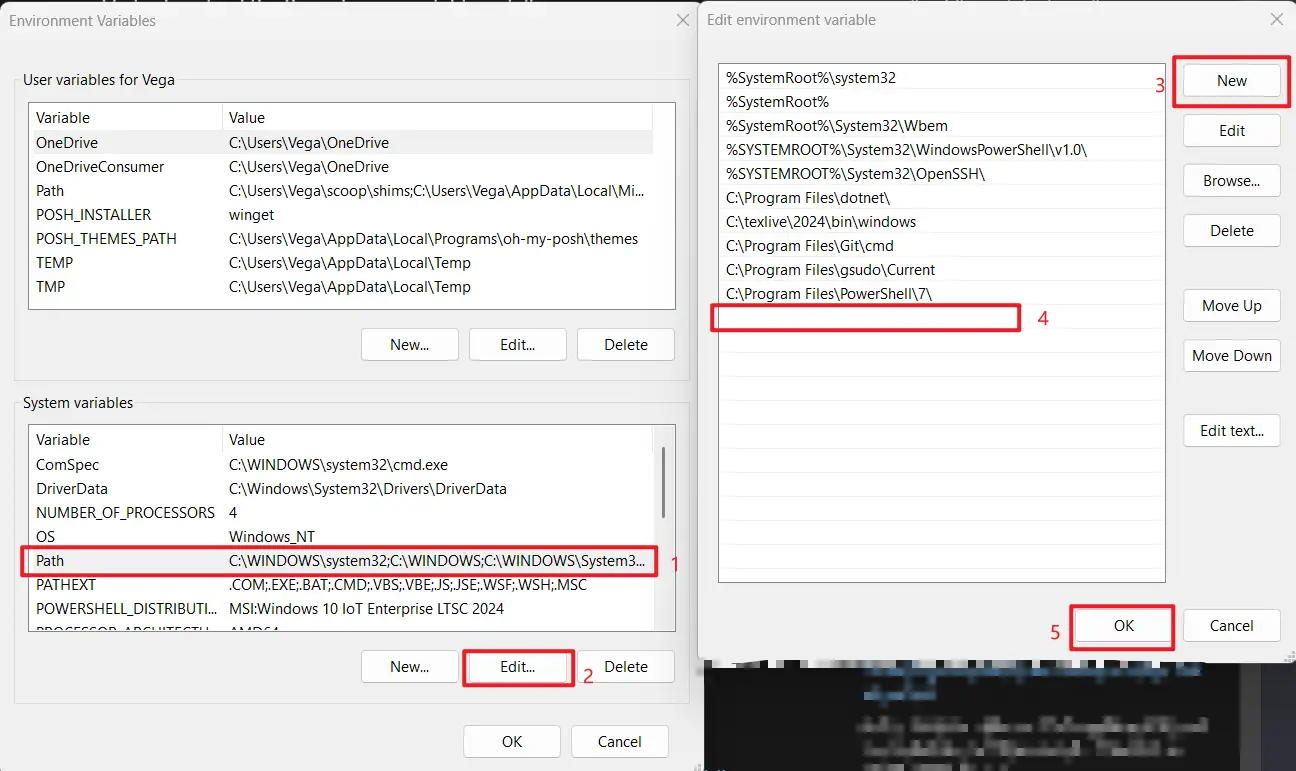Click Delete under System variables
Image resolution: width=1296 pixels, height=771 pixels.
[x=625, y=666]
